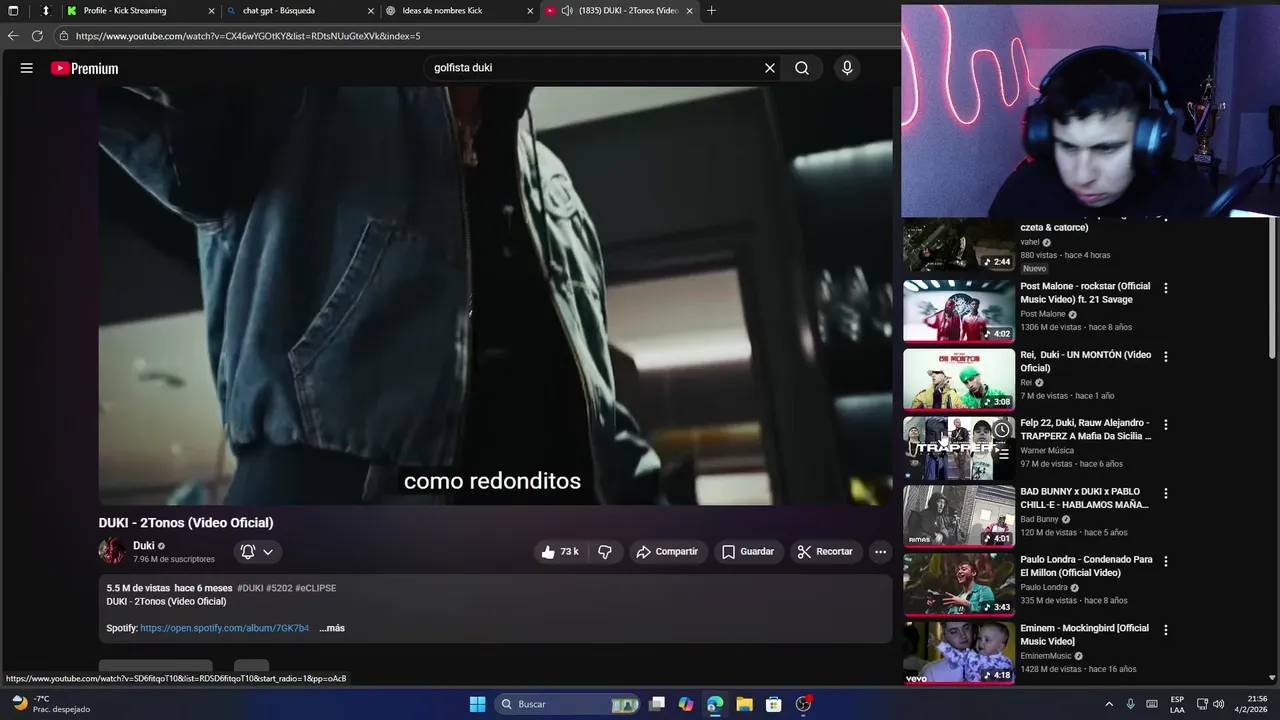Open the Spotify album link

[x=224, y=628]
